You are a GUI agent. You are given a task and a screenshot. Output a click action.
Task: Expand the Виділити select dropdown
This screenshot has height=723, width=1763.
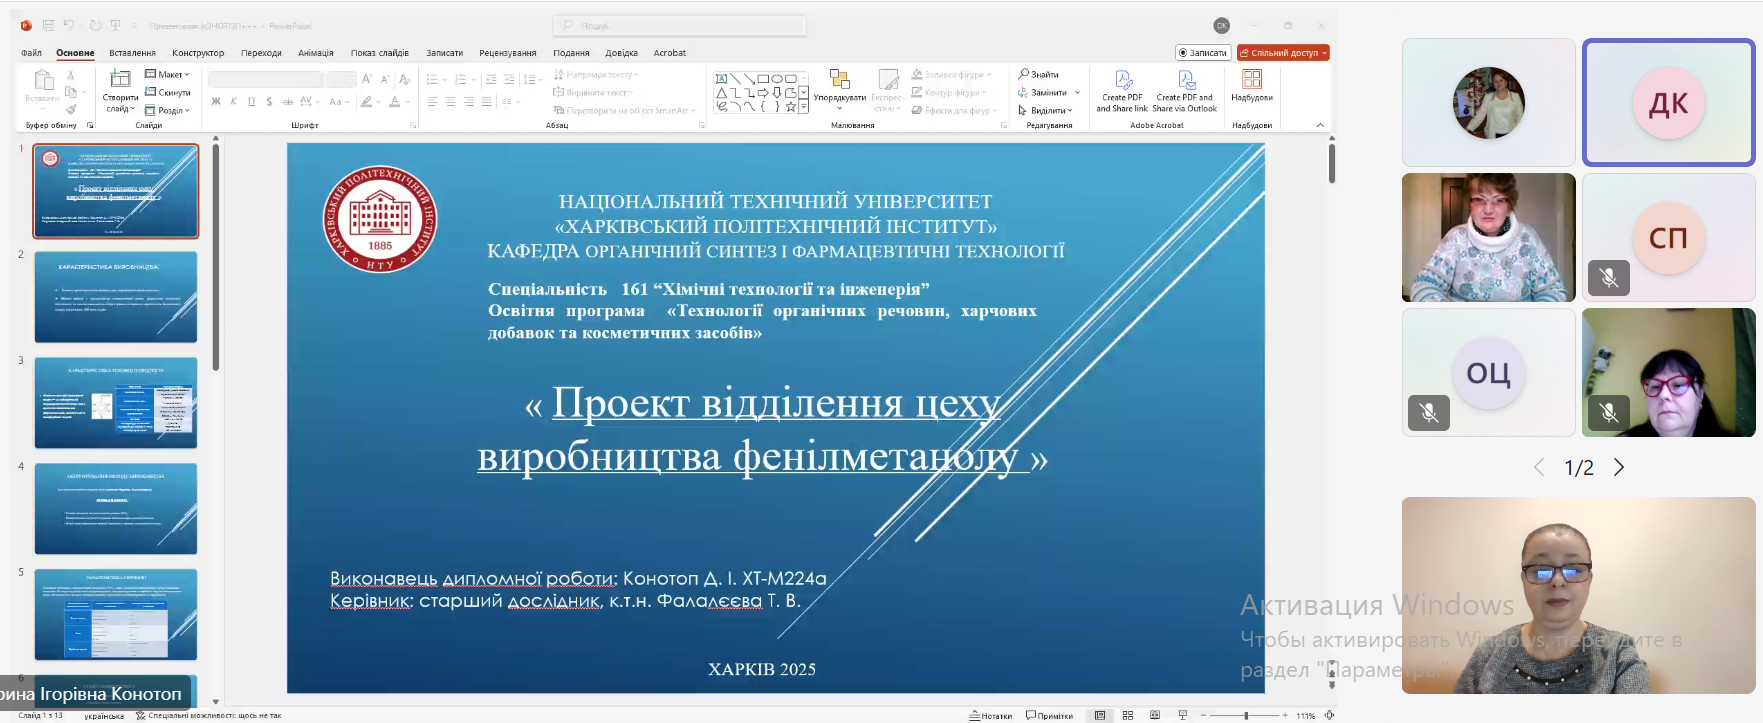click(1046, 110)
